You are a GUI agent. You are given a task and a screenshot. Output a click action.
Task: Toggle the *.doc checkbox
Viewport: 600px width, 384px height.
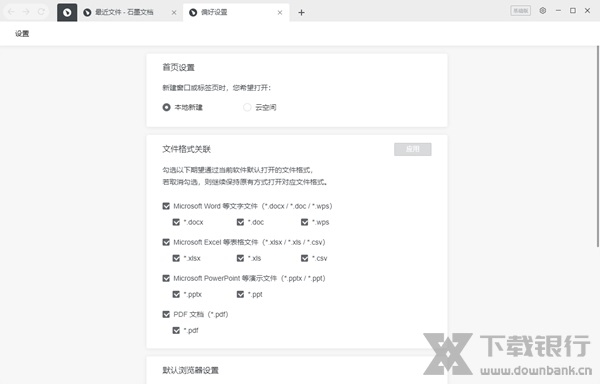coord(240,222)
